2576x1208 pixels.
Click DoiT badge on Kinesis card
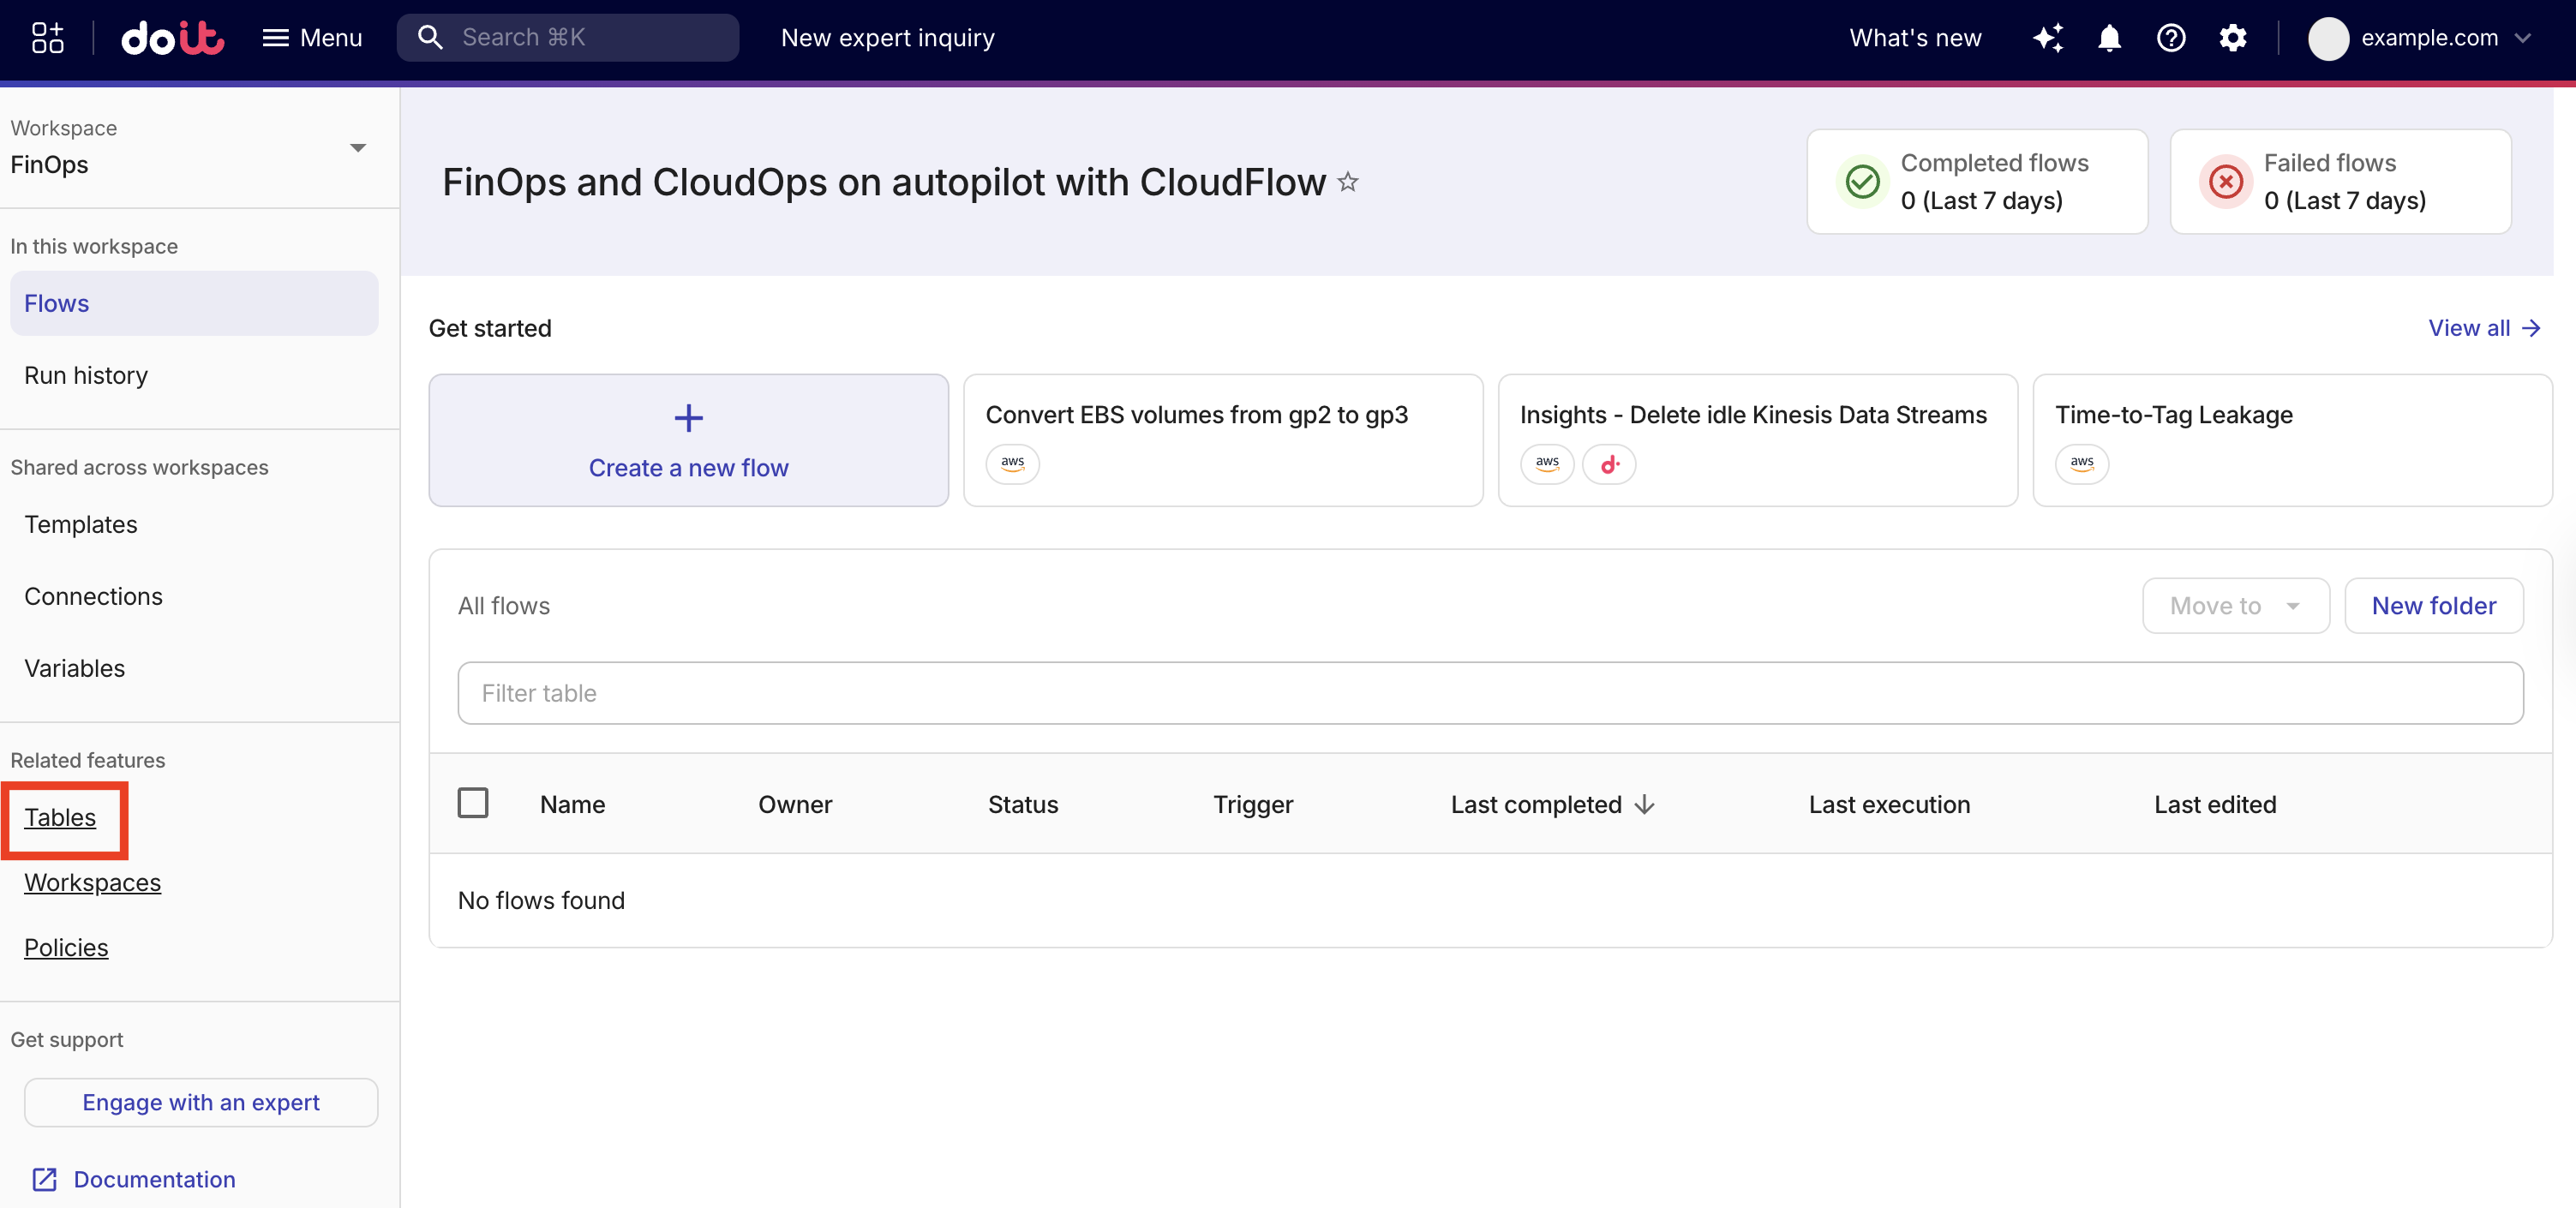coord(1609,464)
